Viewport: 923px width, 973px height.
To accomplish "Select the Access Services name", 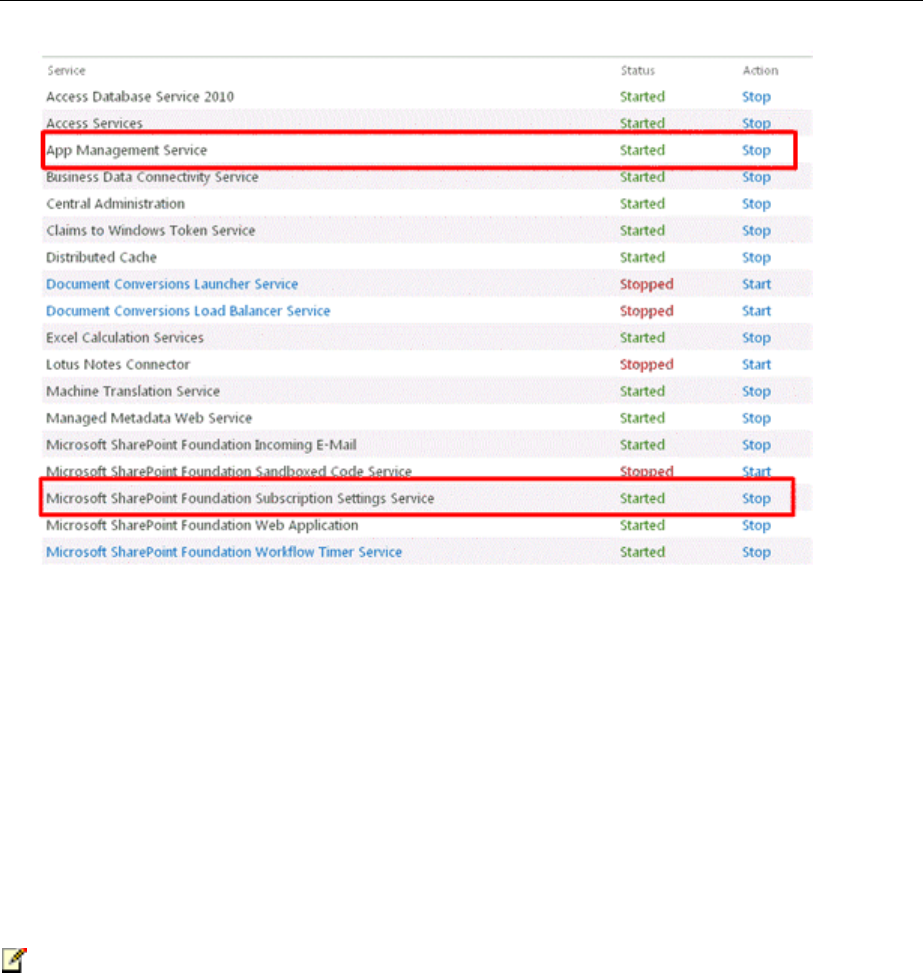I will tap(94, 123).
